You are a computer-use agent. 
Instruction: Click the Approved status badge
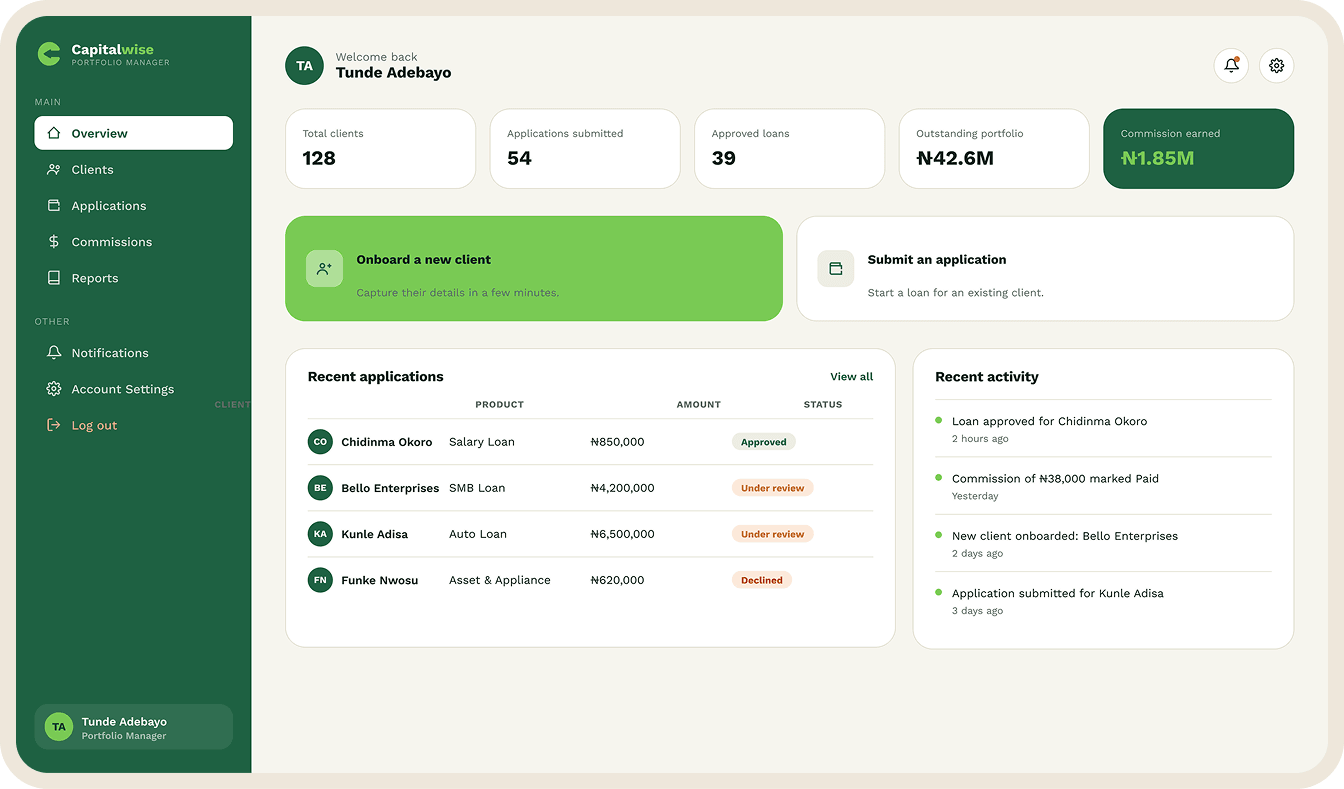click(764, 442)
